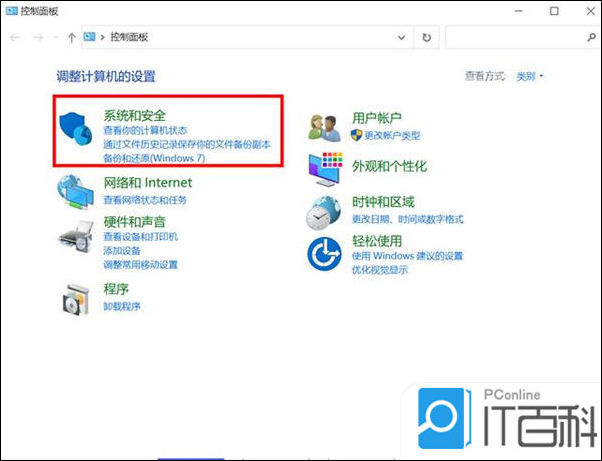Go up one level with up arrow
This screenshot has width=602, height=461.
coord(71,37)
